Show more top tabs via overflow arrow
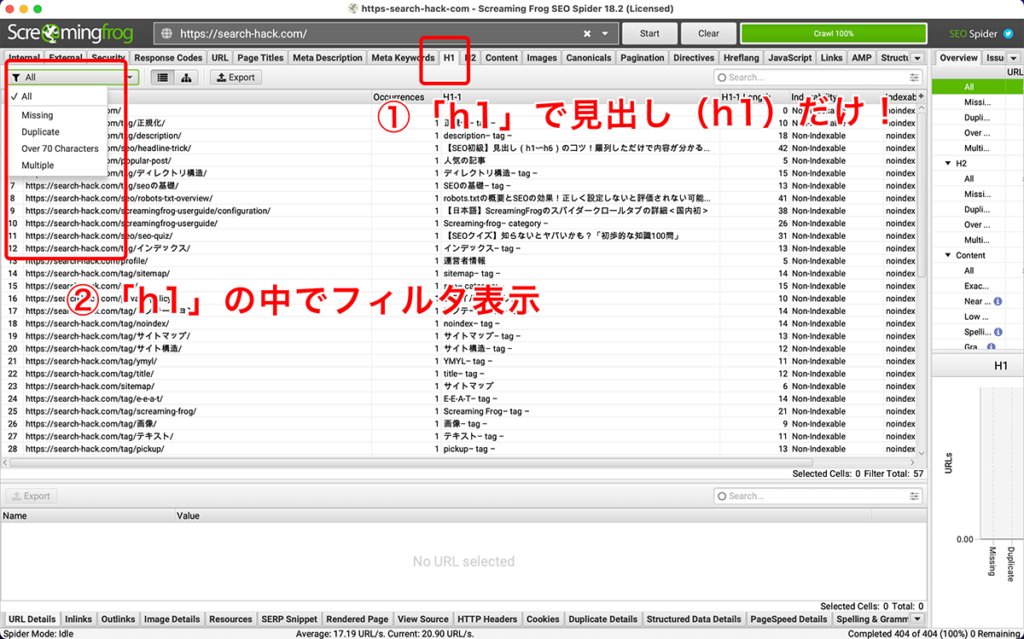Image resolution: width=1024 pixels, height=639 pixels. click(x=918, y=58)
